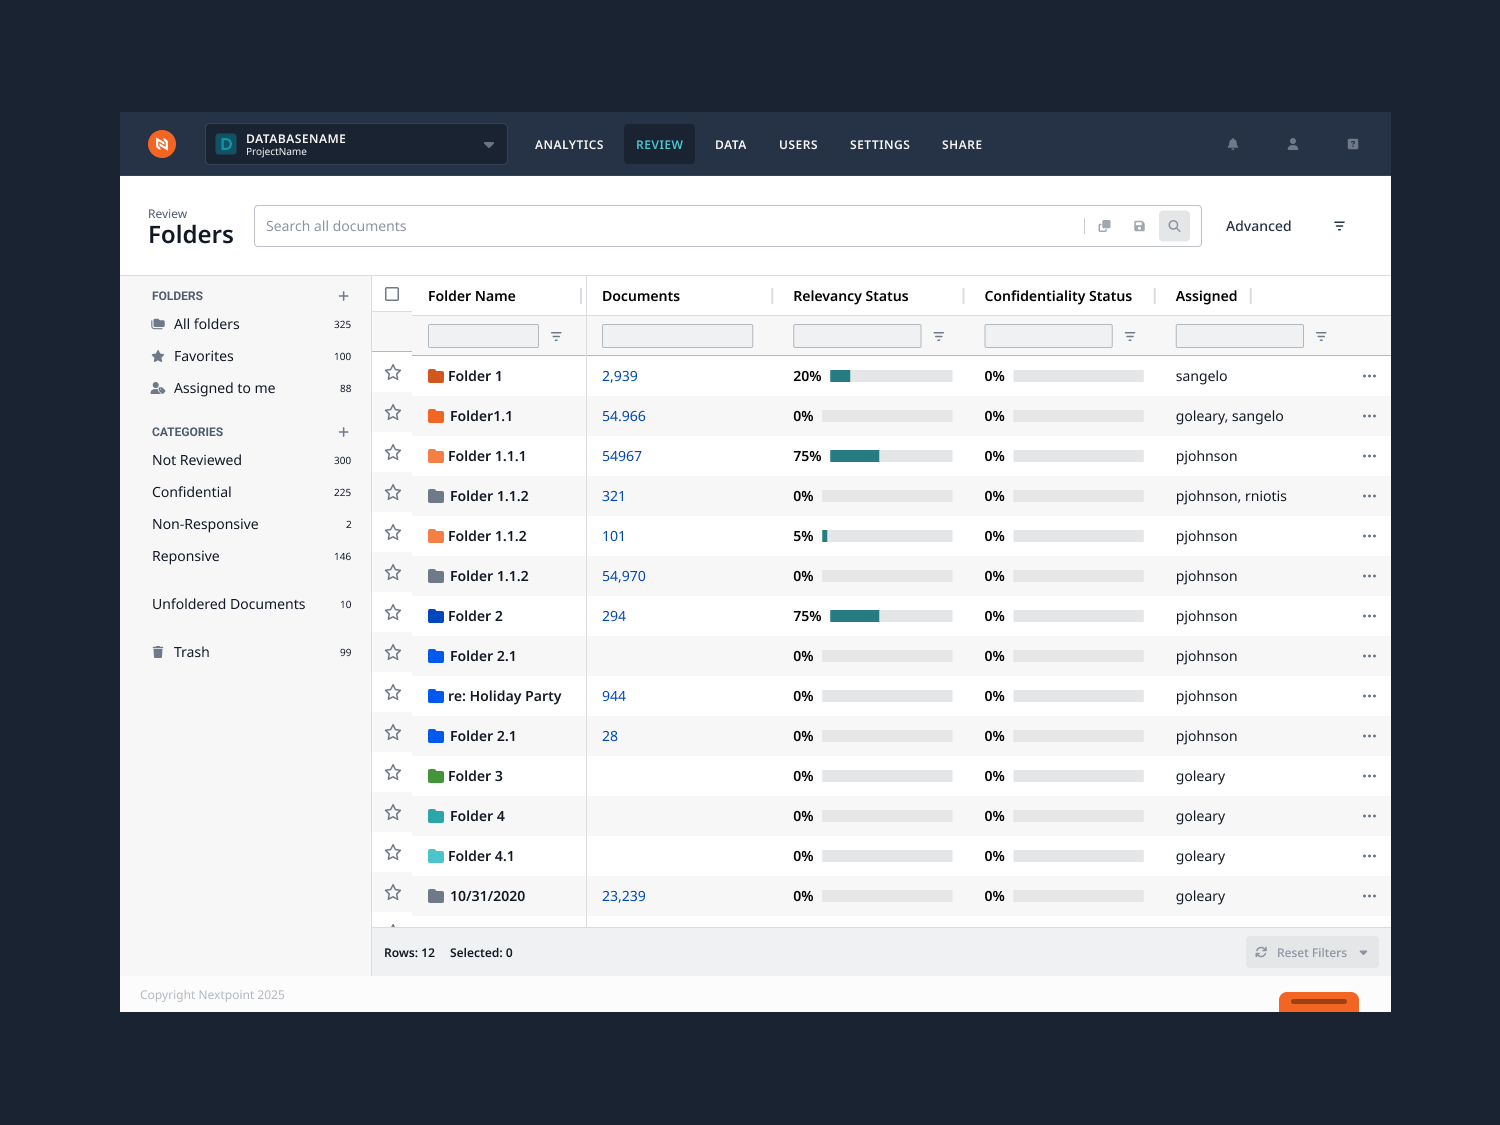Image resolution: width=1500 pixels, height=1125 pixels.
Task: Go to the Share tab
Action: [962, 145]
